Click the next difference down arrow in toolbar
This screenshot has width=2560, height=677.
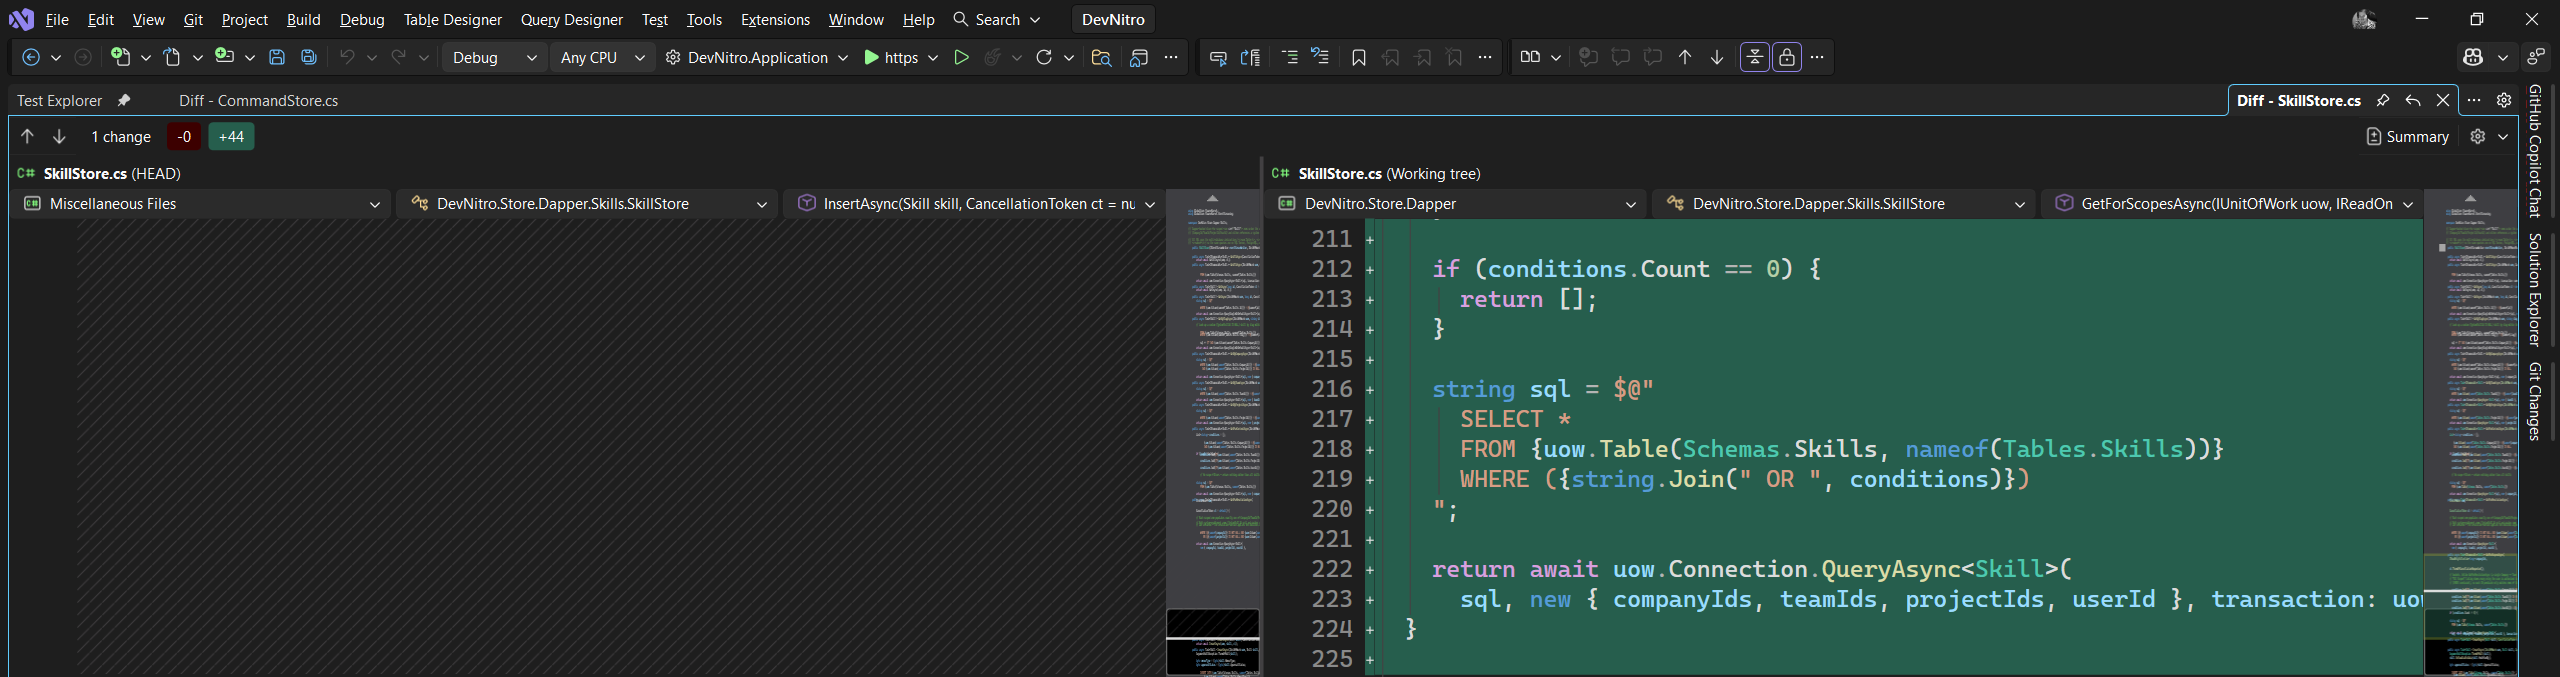[x=1717, y=58]
